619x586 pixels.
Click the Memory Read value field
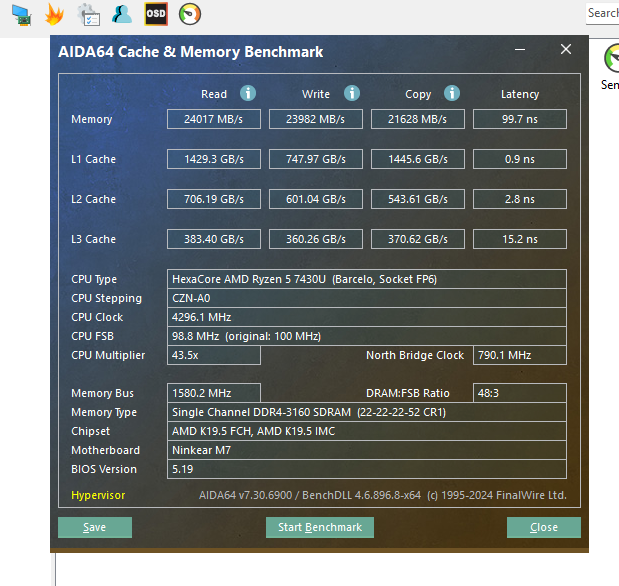pyautogui.click(x=213, y=119)
